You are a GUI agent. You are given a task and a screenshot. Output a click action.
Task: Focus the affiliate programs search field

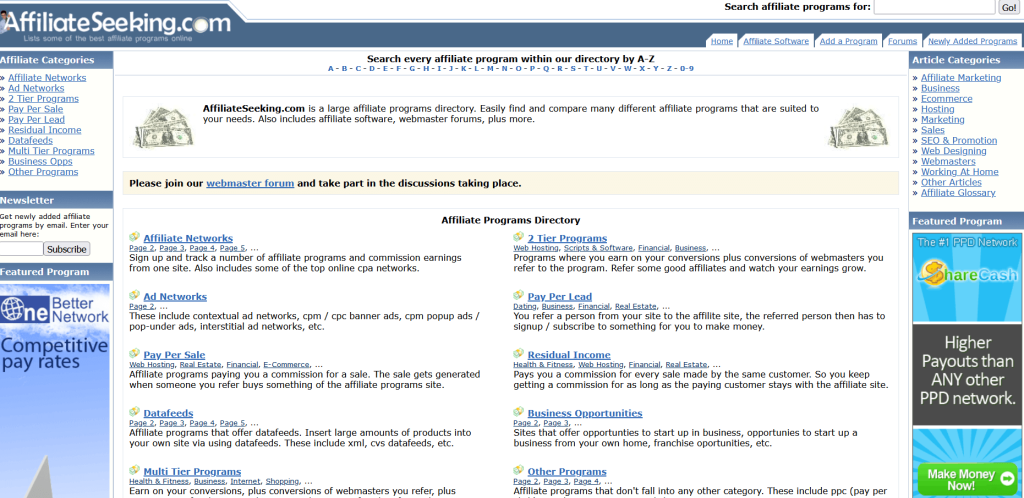tap(934, 7)
